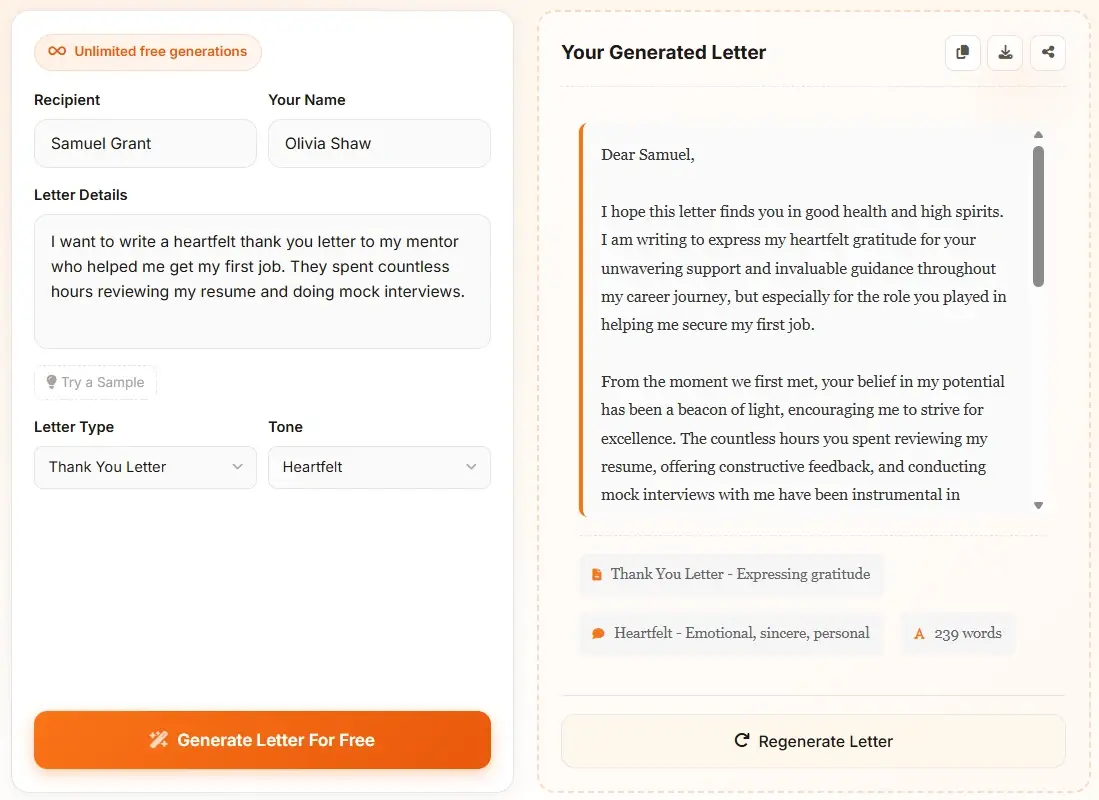This screenshot has width=1099, height=800.
Task: Focus the Your Name input field
Action: click(x=379, y=144)
